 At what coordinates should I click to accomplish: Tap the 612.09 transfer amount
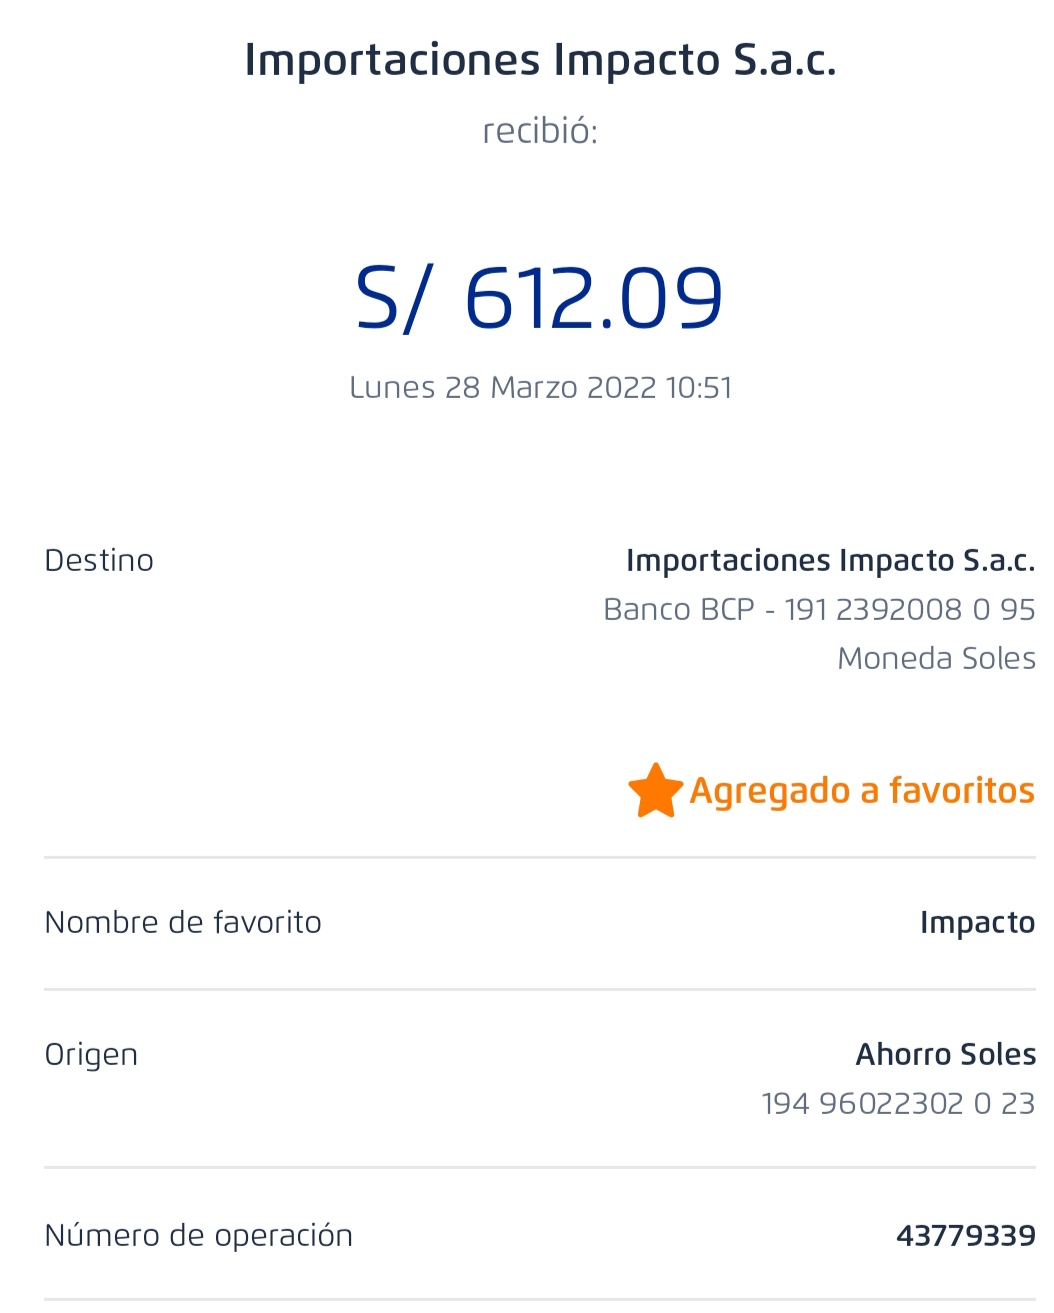pyautogui.click(x=594, y=298)
